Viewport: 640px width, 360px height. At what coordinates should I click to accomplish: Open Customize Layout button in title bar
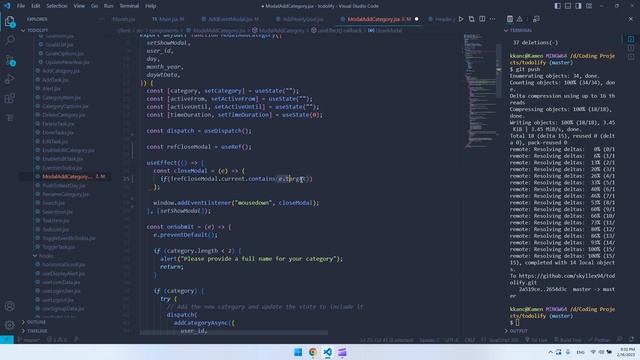tap(589, 6)
